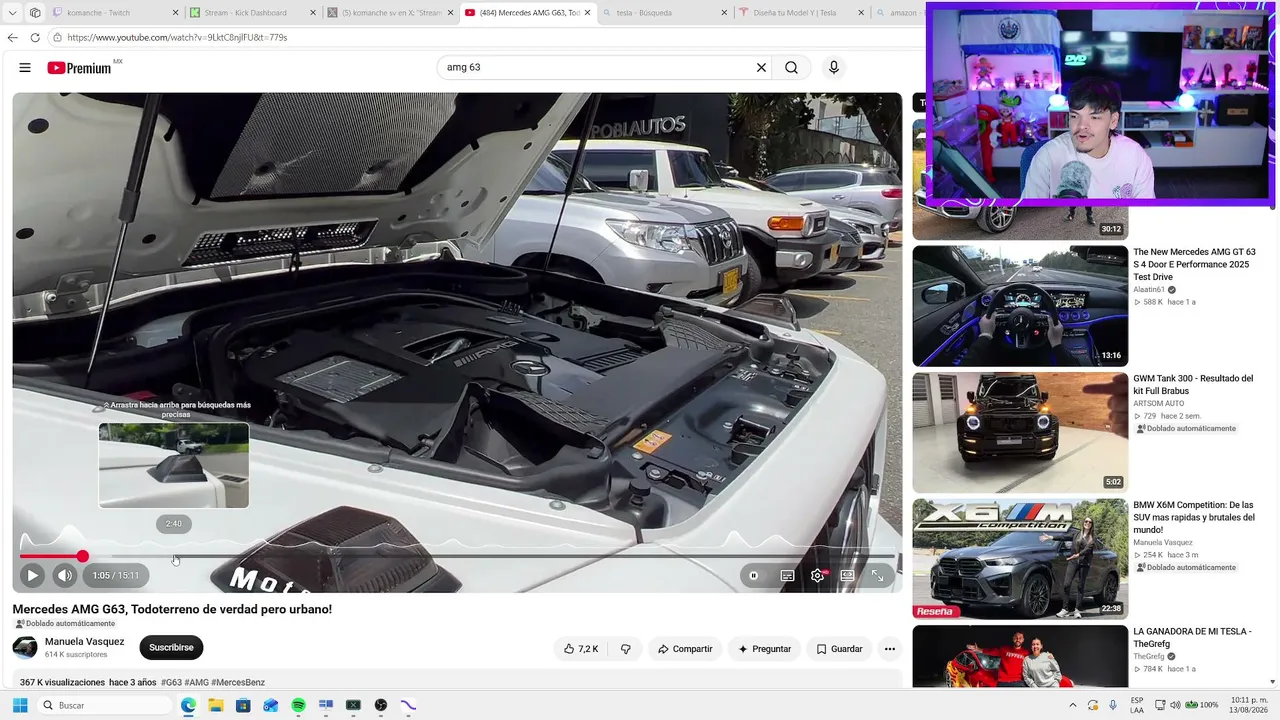Open 'LA GANADORA DE MI TESLA' video title
The height and width of the screenshot is (720, 1280).
tap(1192, 638)
